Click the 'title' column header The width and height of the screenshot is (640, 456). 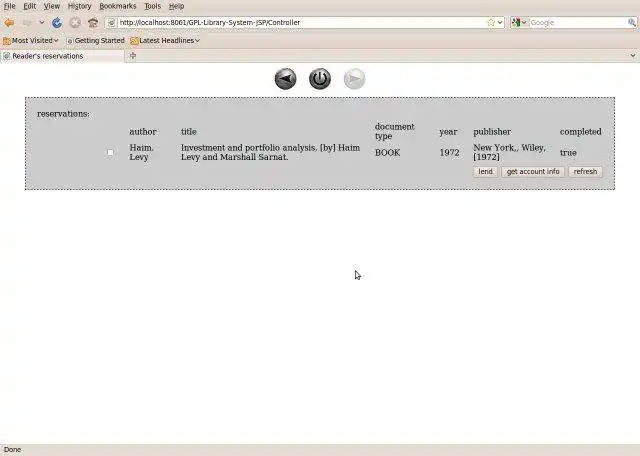click(189, 131)
